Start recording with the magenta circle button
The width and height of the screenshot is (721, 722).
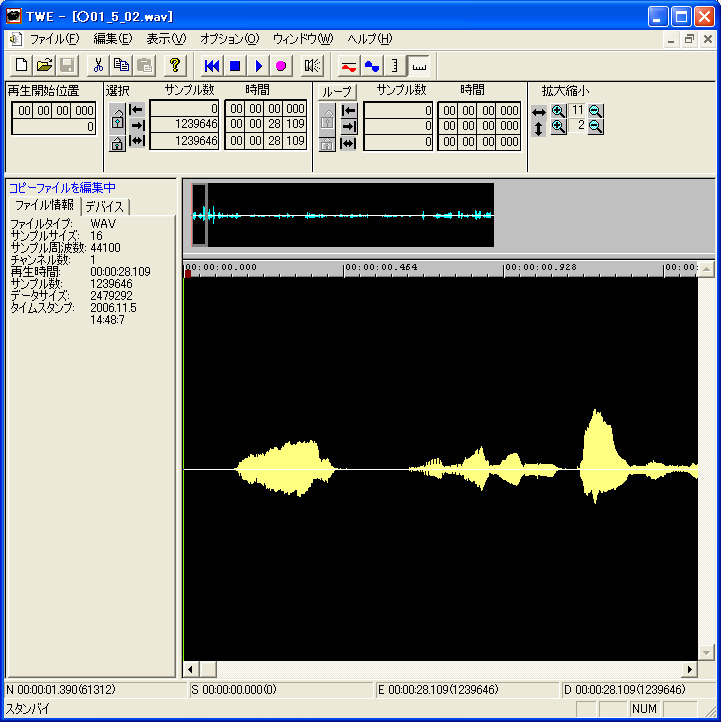281,66
